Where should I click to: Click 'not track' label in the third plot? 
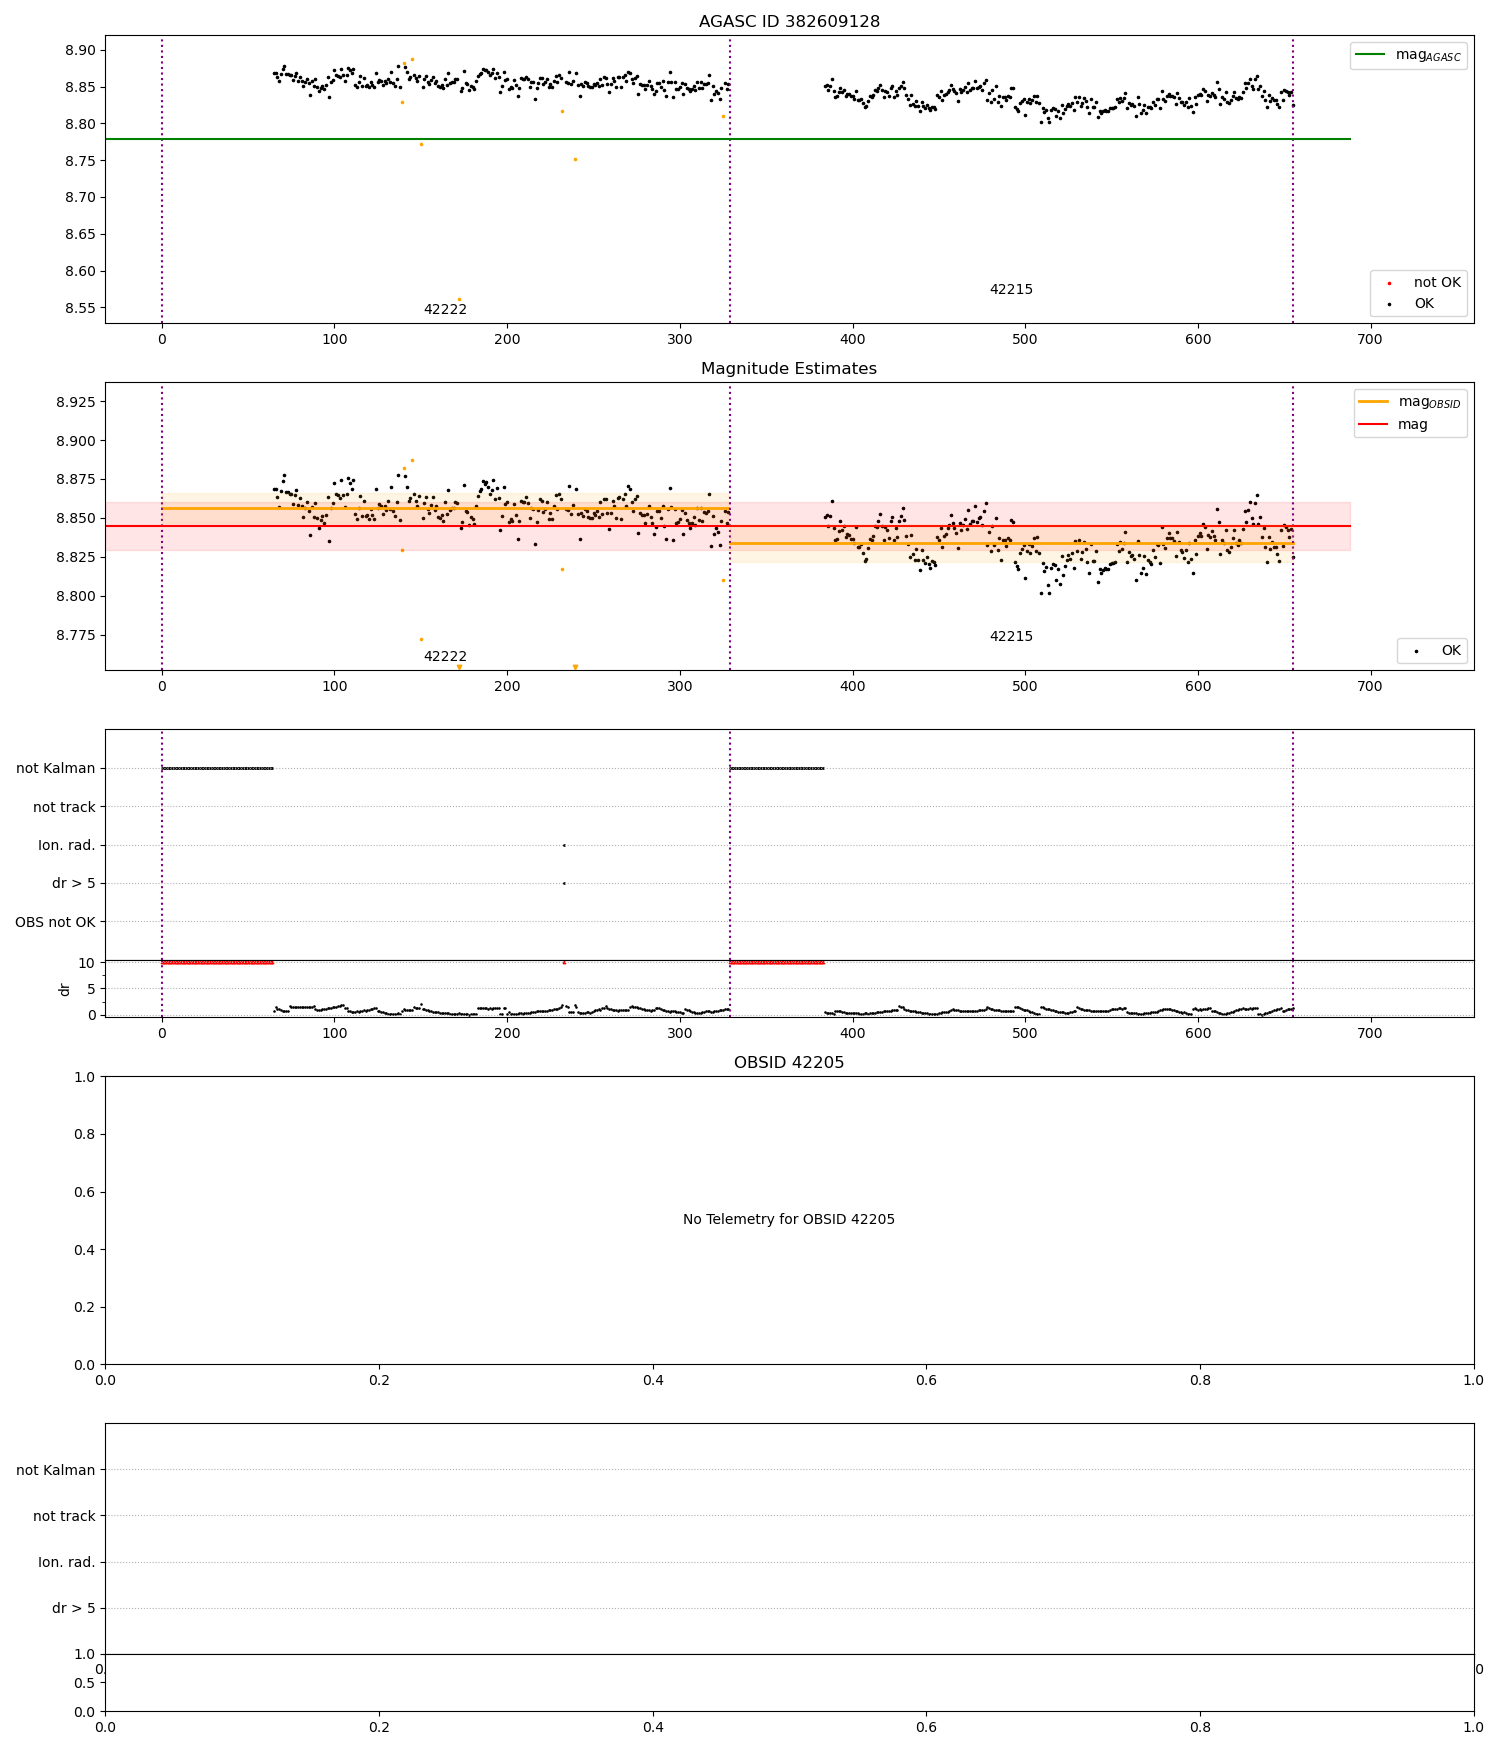point(64,807)
